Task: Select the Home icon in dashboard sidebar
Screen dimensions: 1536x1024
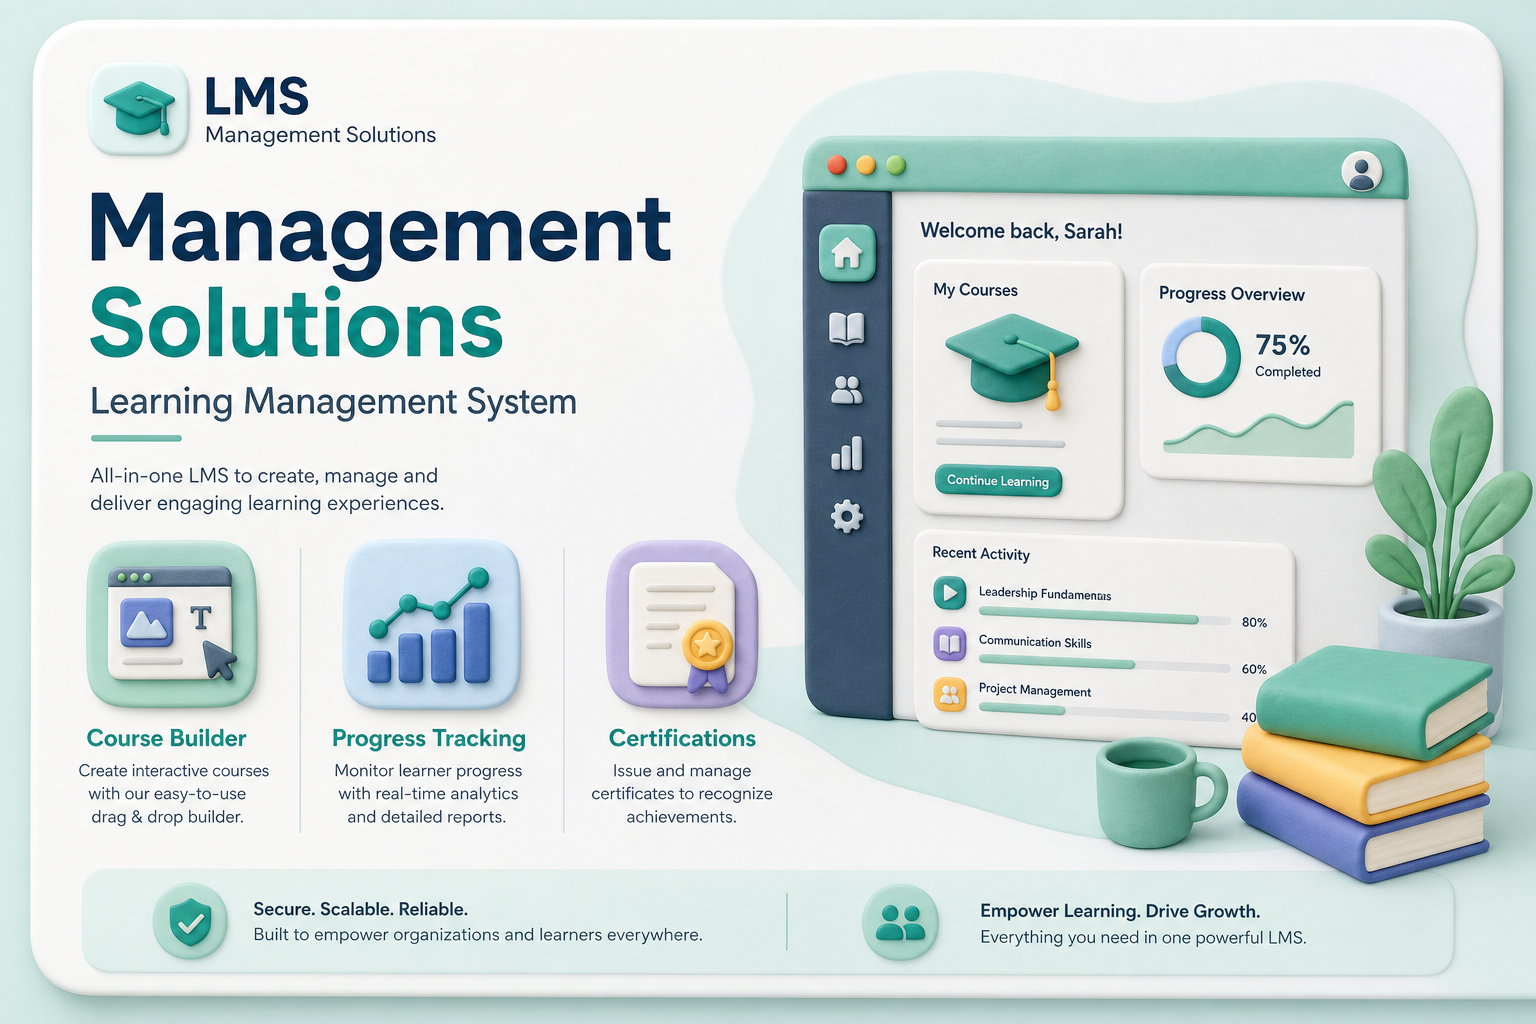Action: (847, 253)
